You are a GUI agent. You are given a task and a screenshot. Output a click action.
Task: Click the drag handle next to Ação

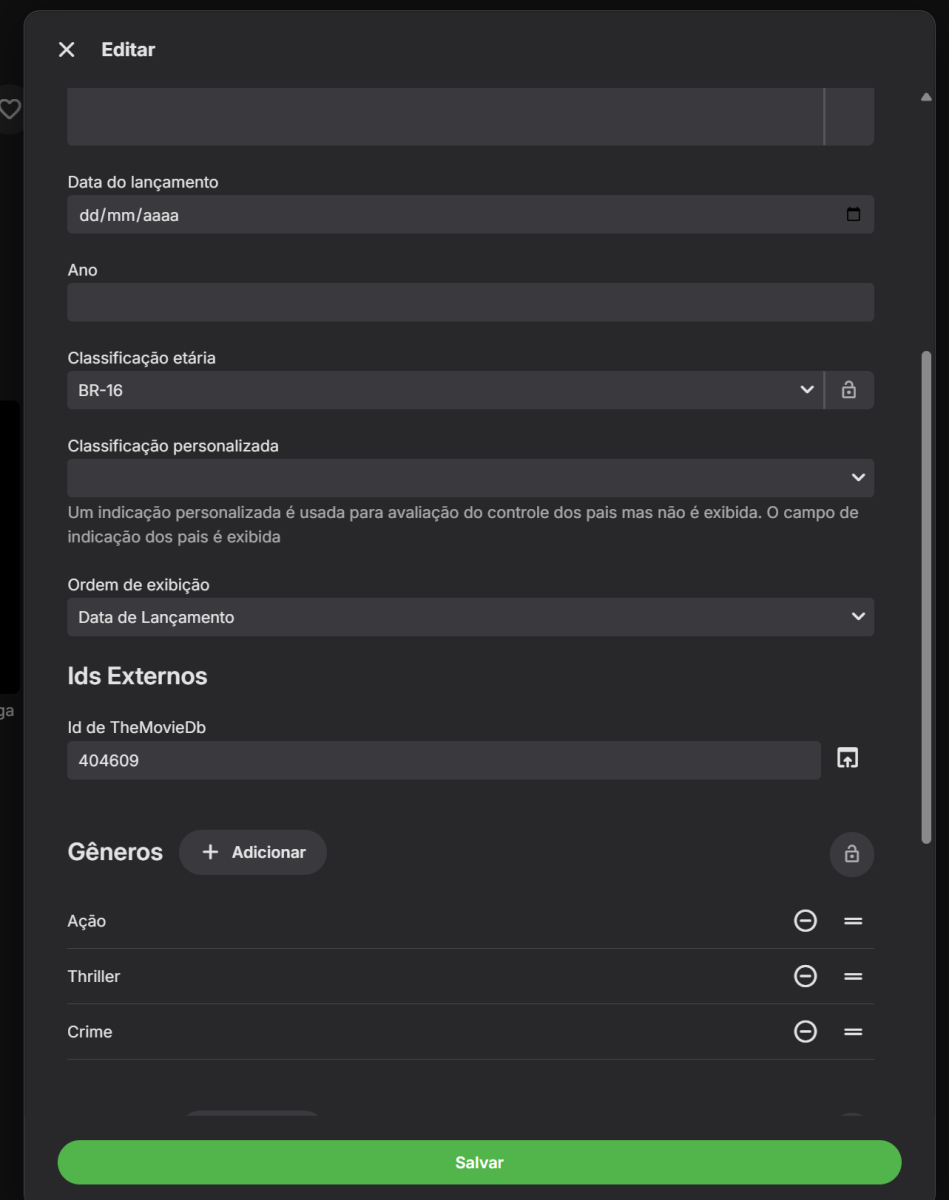pyautogui.click(x=852, y=920)
